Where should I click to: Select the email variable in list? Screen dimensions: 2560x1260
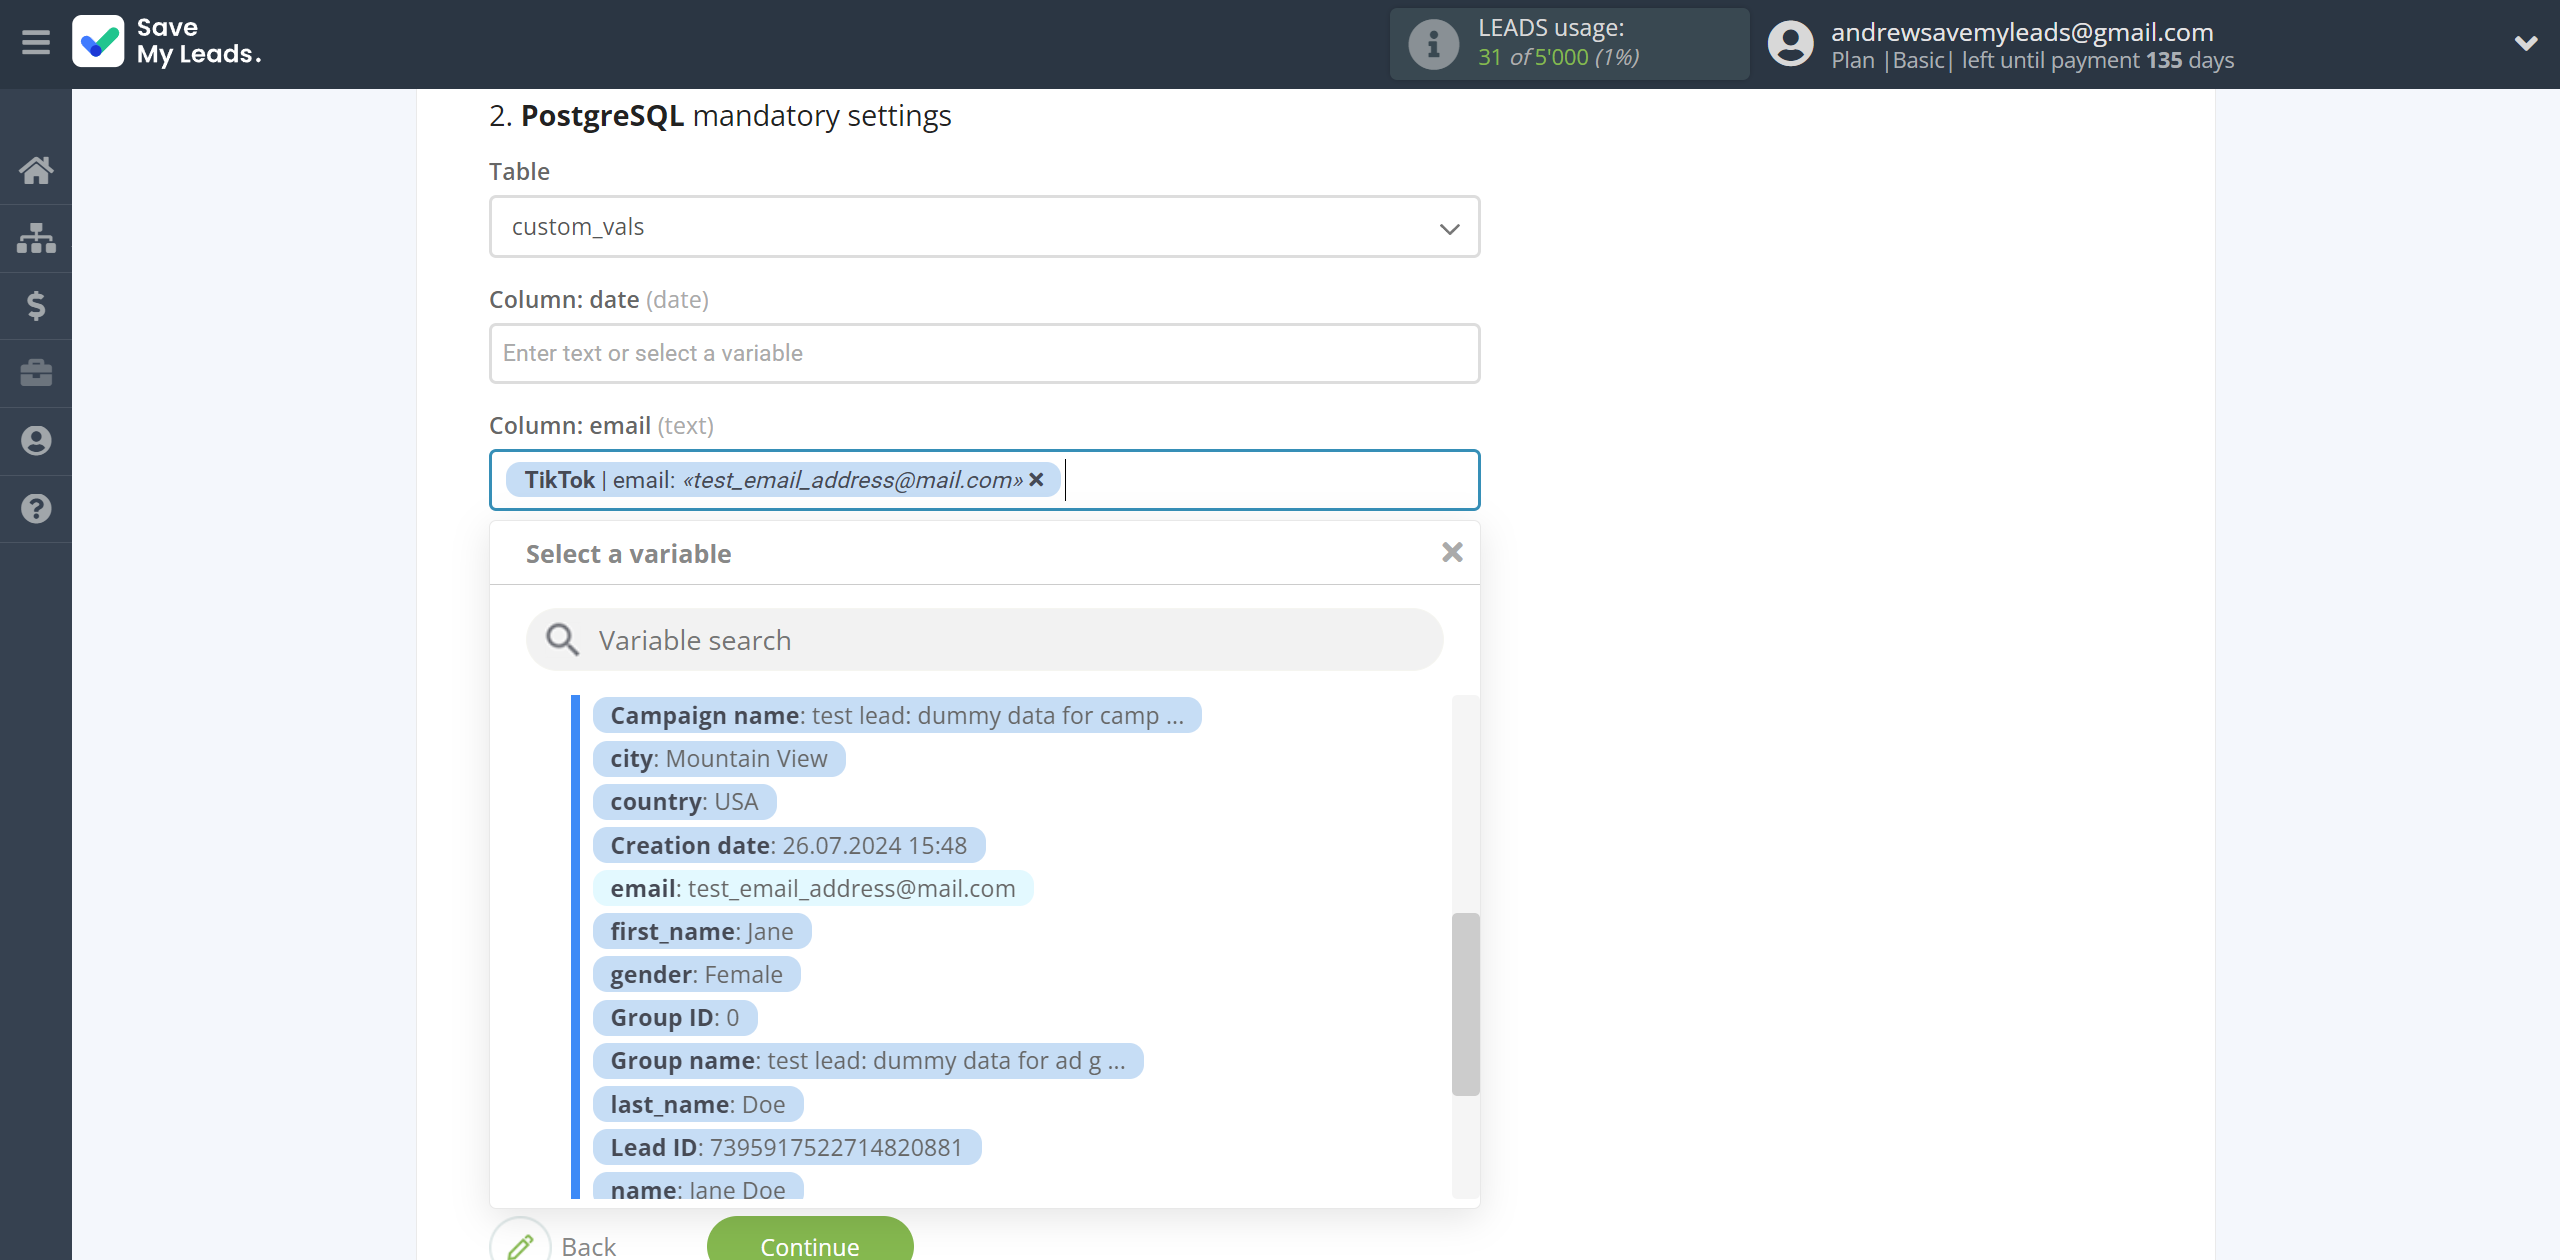pyautogui.click(x=813, y=888)
